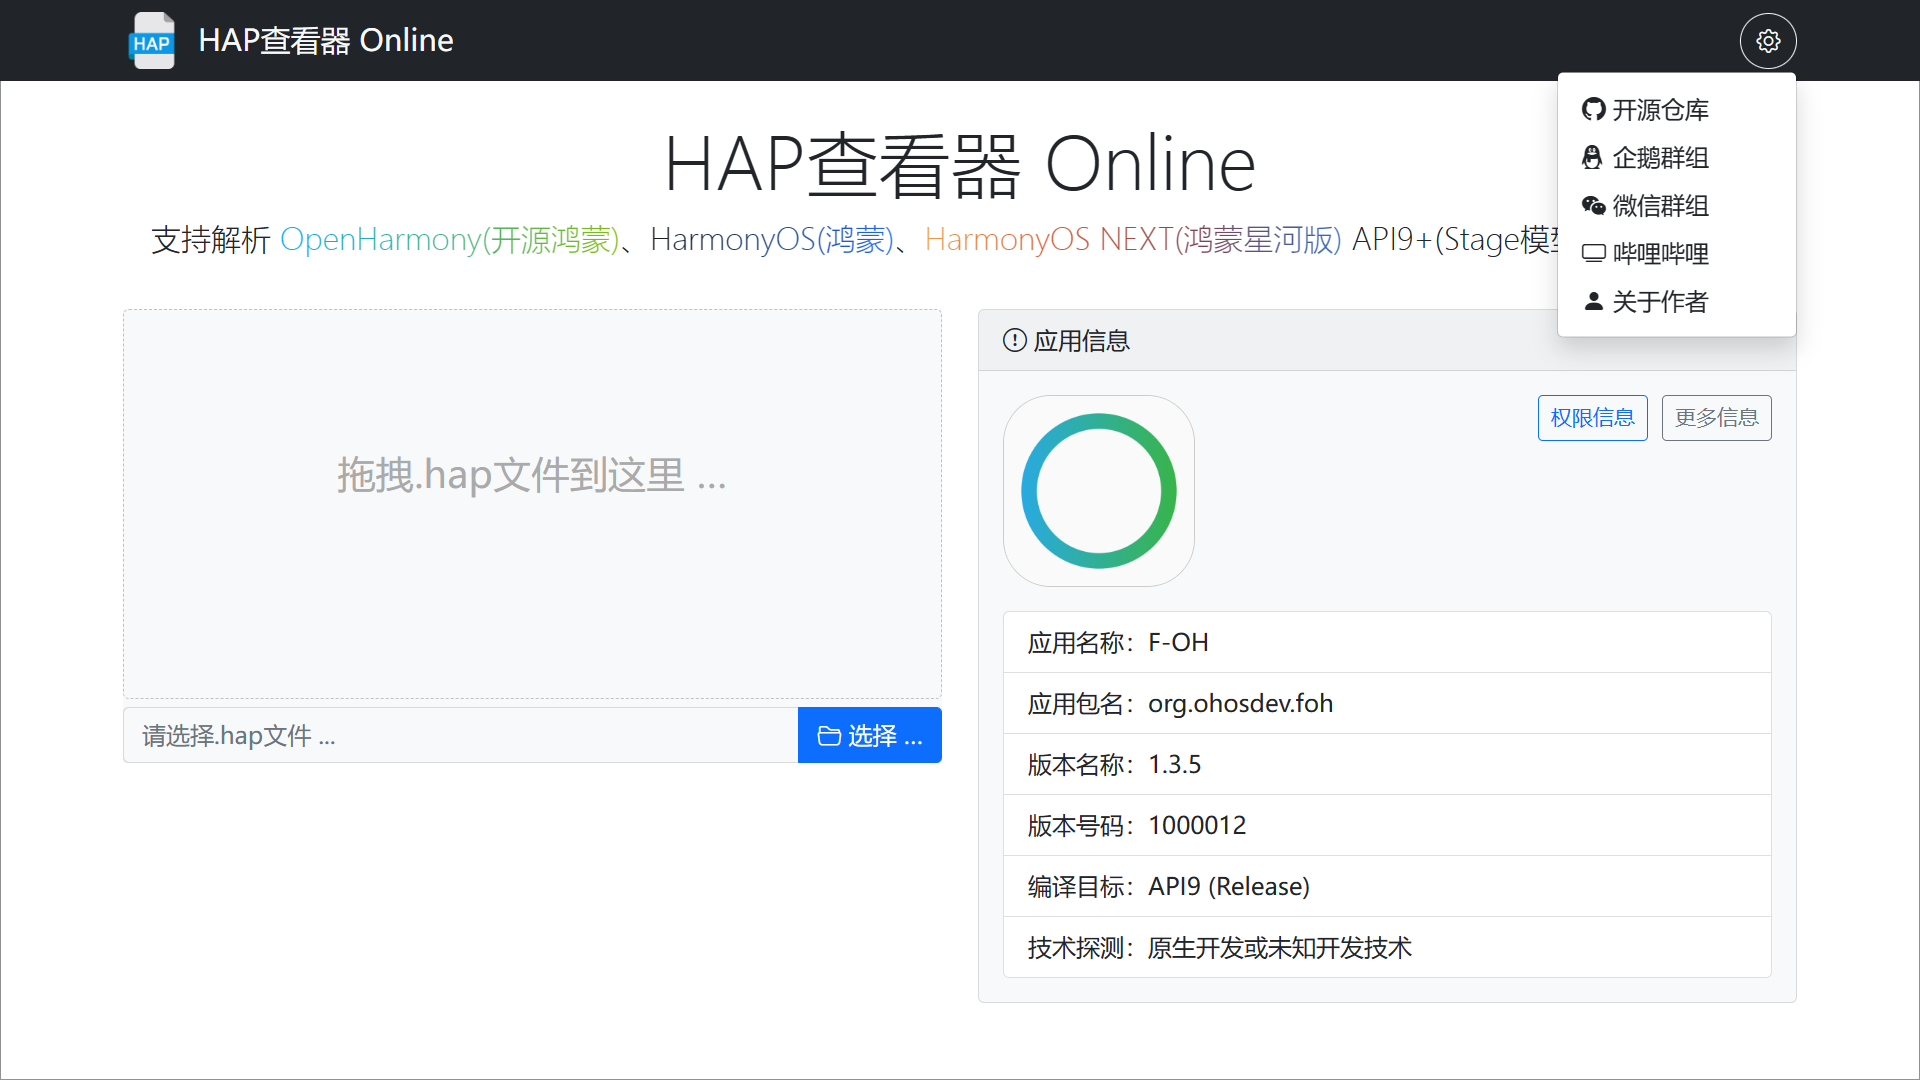Viewport: 1920px width, 1080px height.
Task: Choose 微信群组 from dropdown menu
Action: [x=1660, y=205]
